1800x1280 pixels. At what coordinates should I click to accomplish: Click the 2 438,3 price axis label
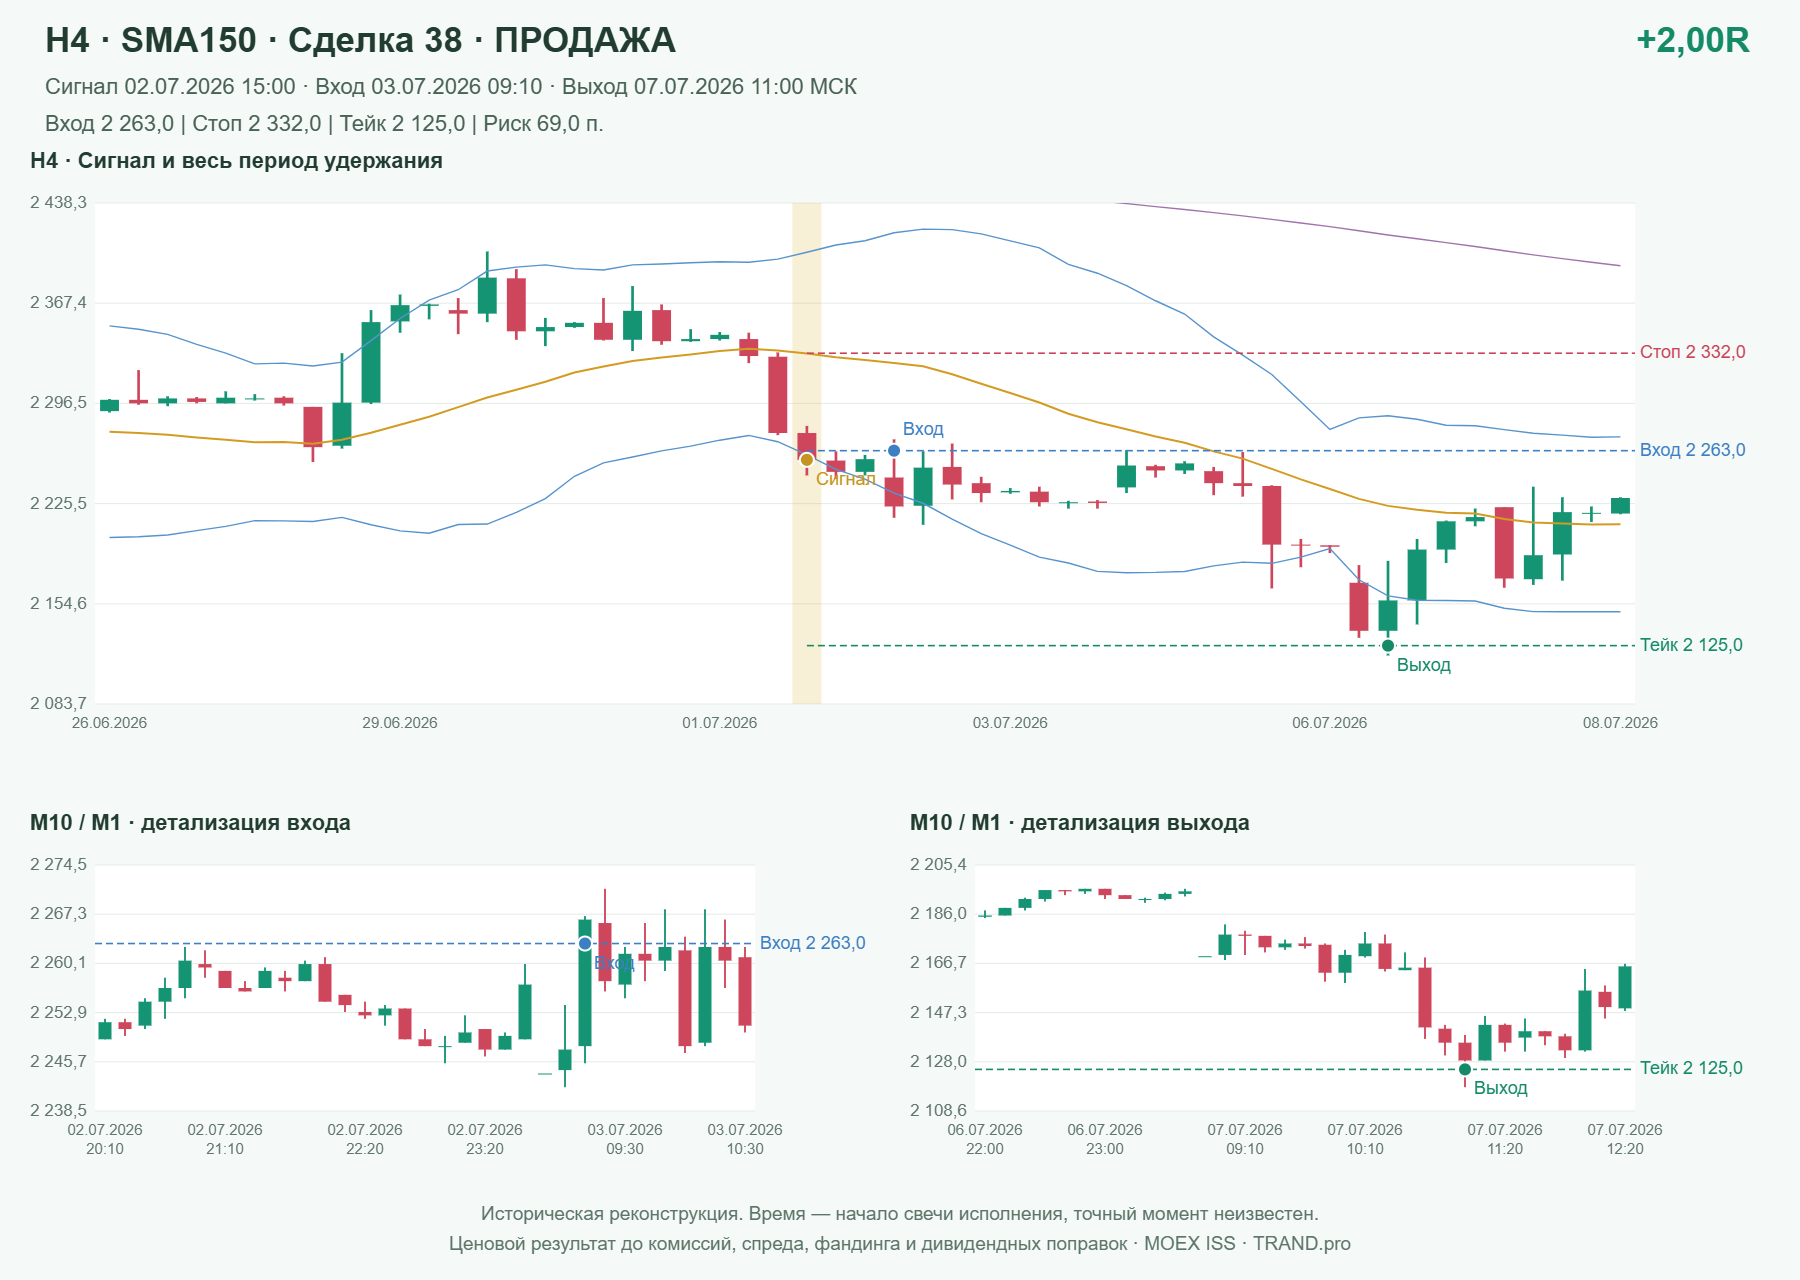pyautogui.click(x=58, y=203)
